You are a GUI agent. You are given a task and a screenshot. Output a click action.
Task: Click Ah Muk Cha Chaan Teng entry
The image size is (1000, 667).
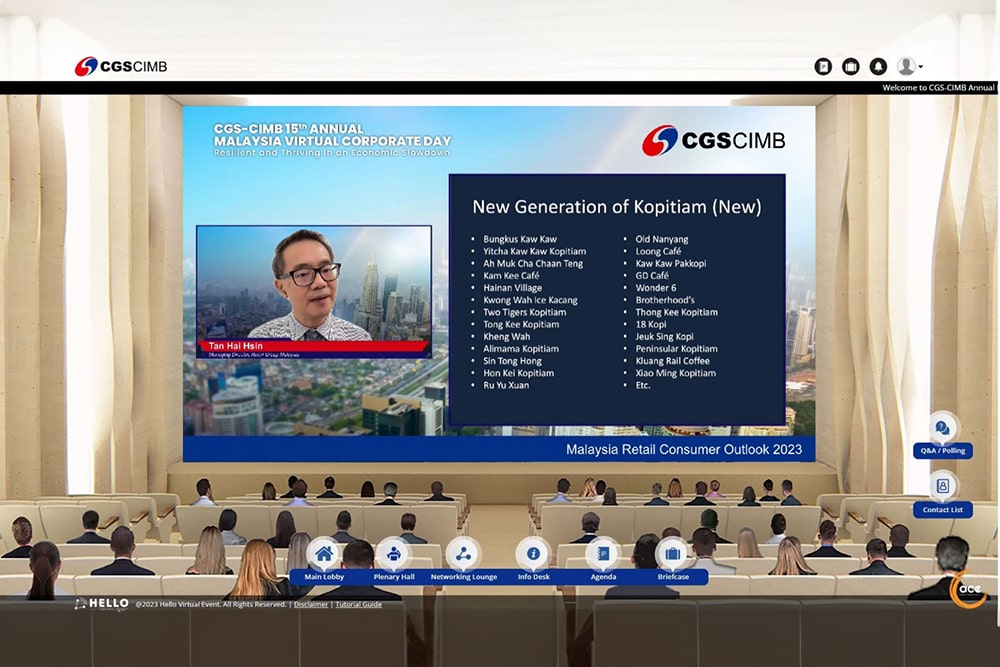coord(533,263)
